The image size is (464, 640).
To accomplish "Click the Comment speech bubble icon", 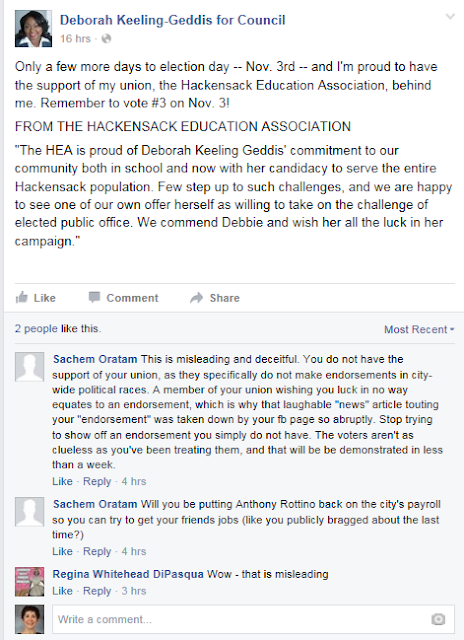I will pyautogui.click(x=94, y=297).
